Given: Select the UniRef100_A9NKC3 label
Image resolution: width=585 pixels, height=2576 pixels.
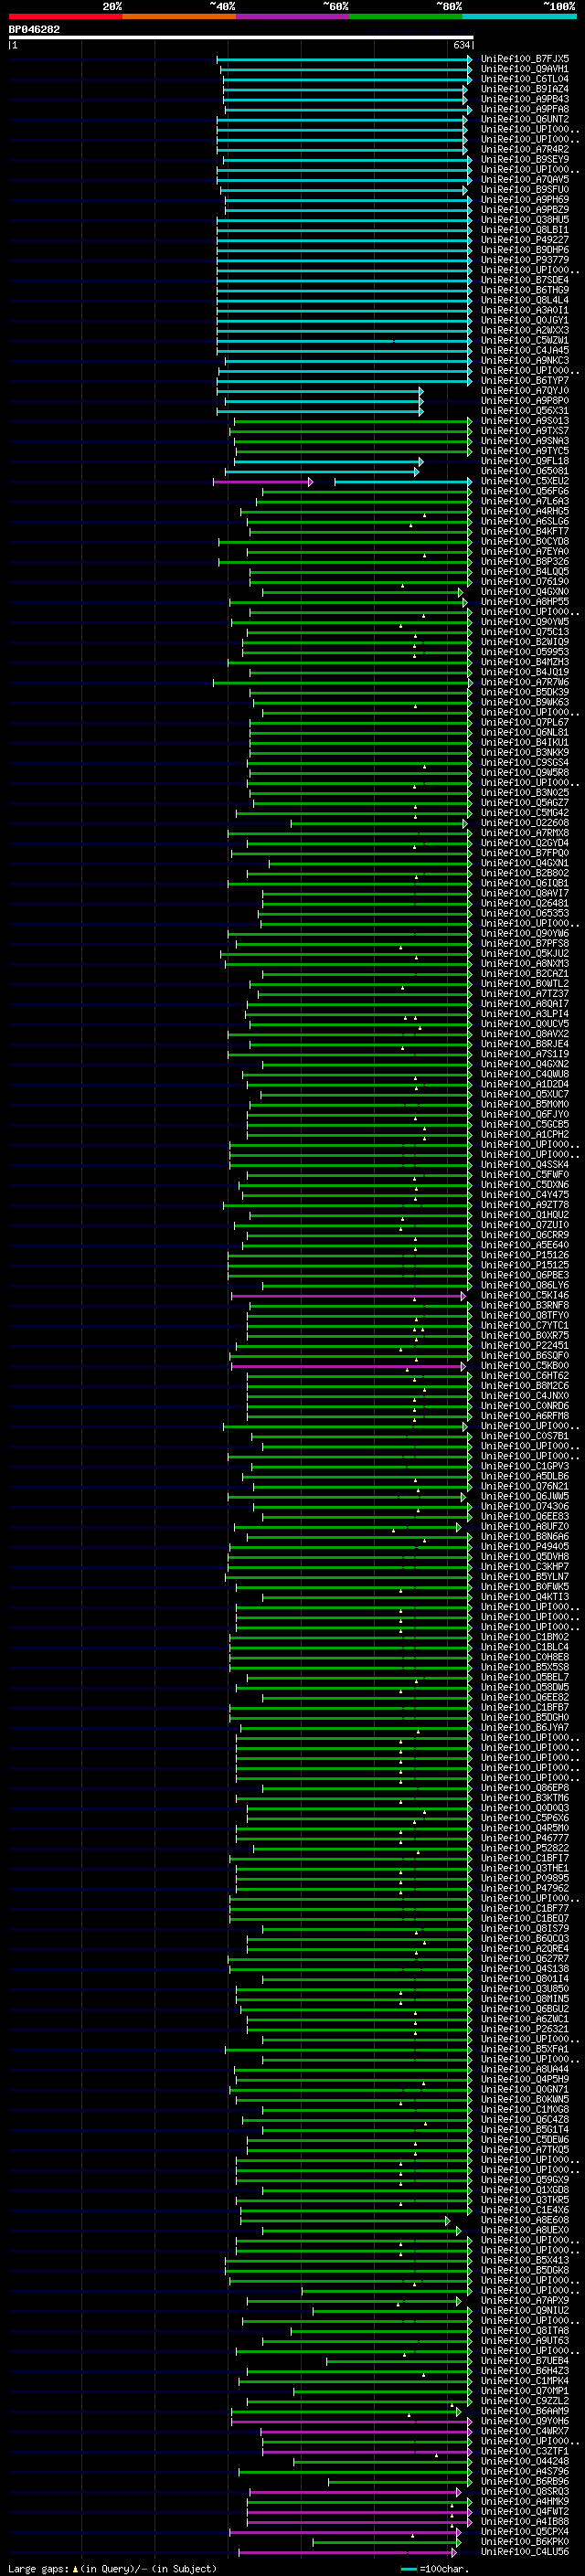Looking at the screenshot, I should tap(525, 361).
